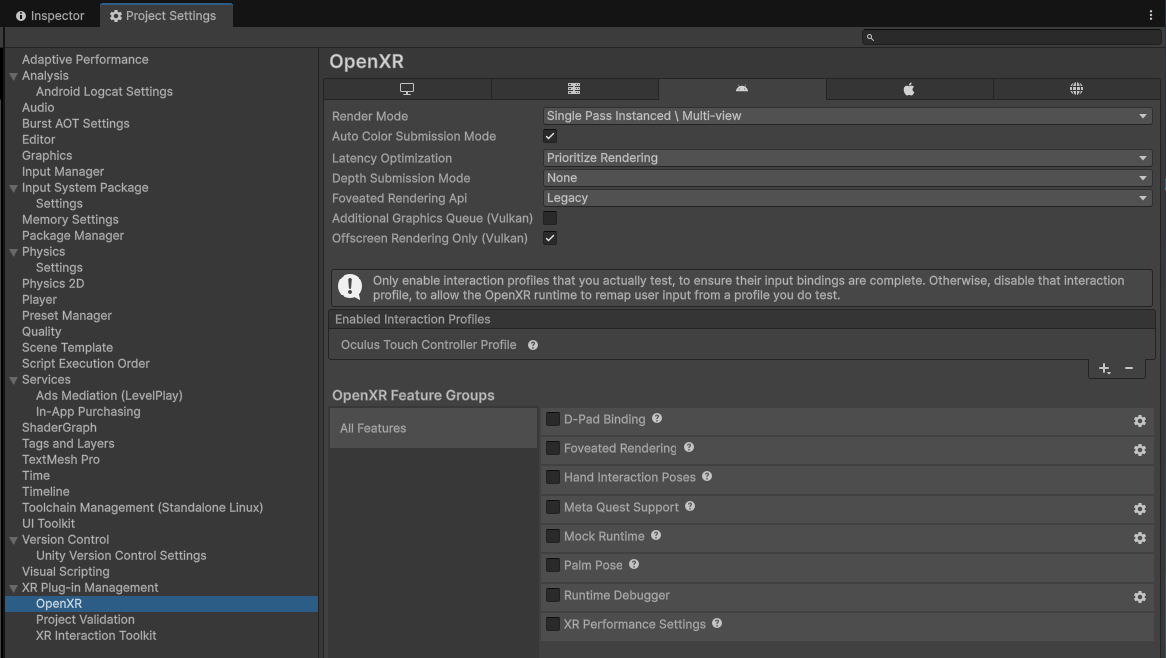Open Tags and Layers settings
The image size is (1166, 658).
68,444
